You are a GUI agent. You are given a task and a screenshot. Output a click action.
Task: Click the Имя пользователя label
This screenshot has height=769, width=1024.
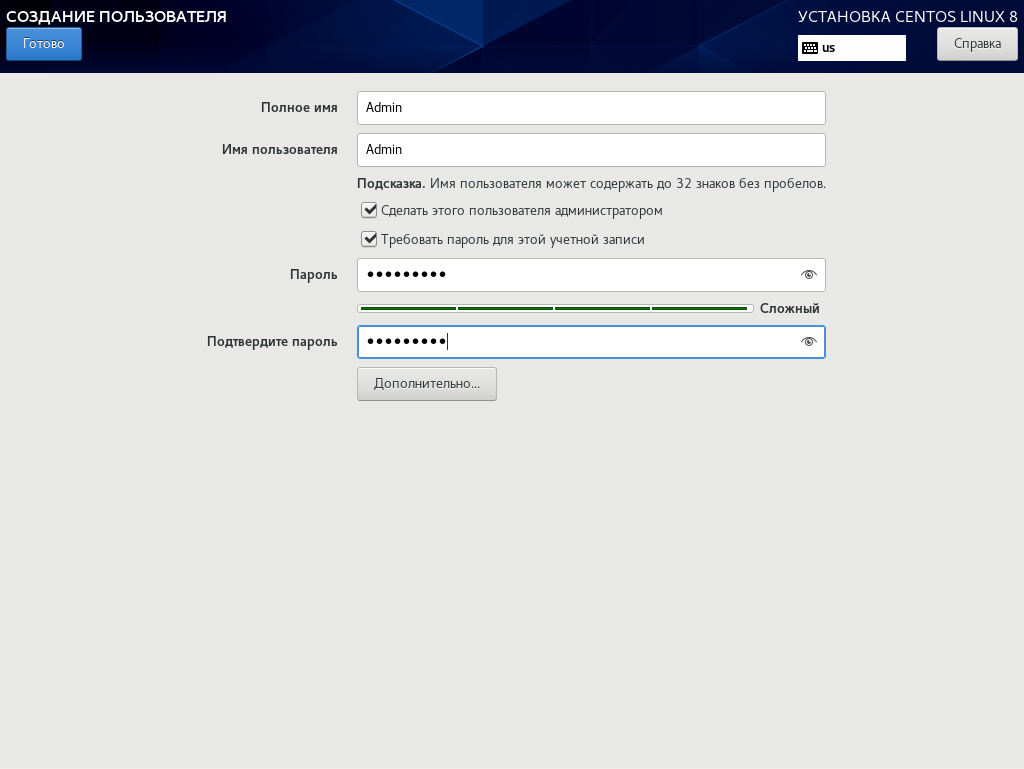280,149
